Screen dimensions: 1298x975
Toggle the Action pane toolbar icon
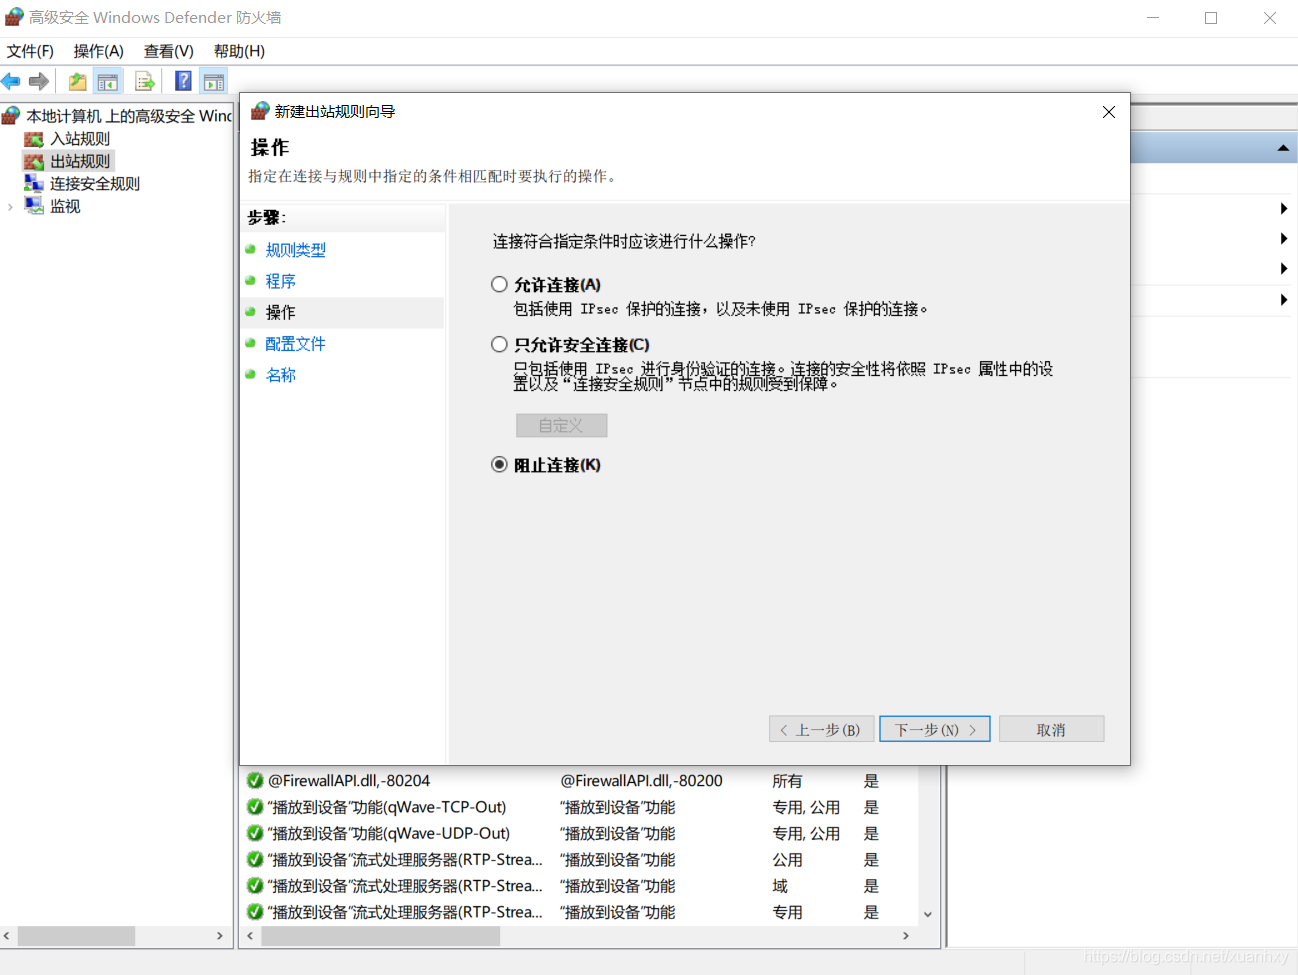point(213,81)
